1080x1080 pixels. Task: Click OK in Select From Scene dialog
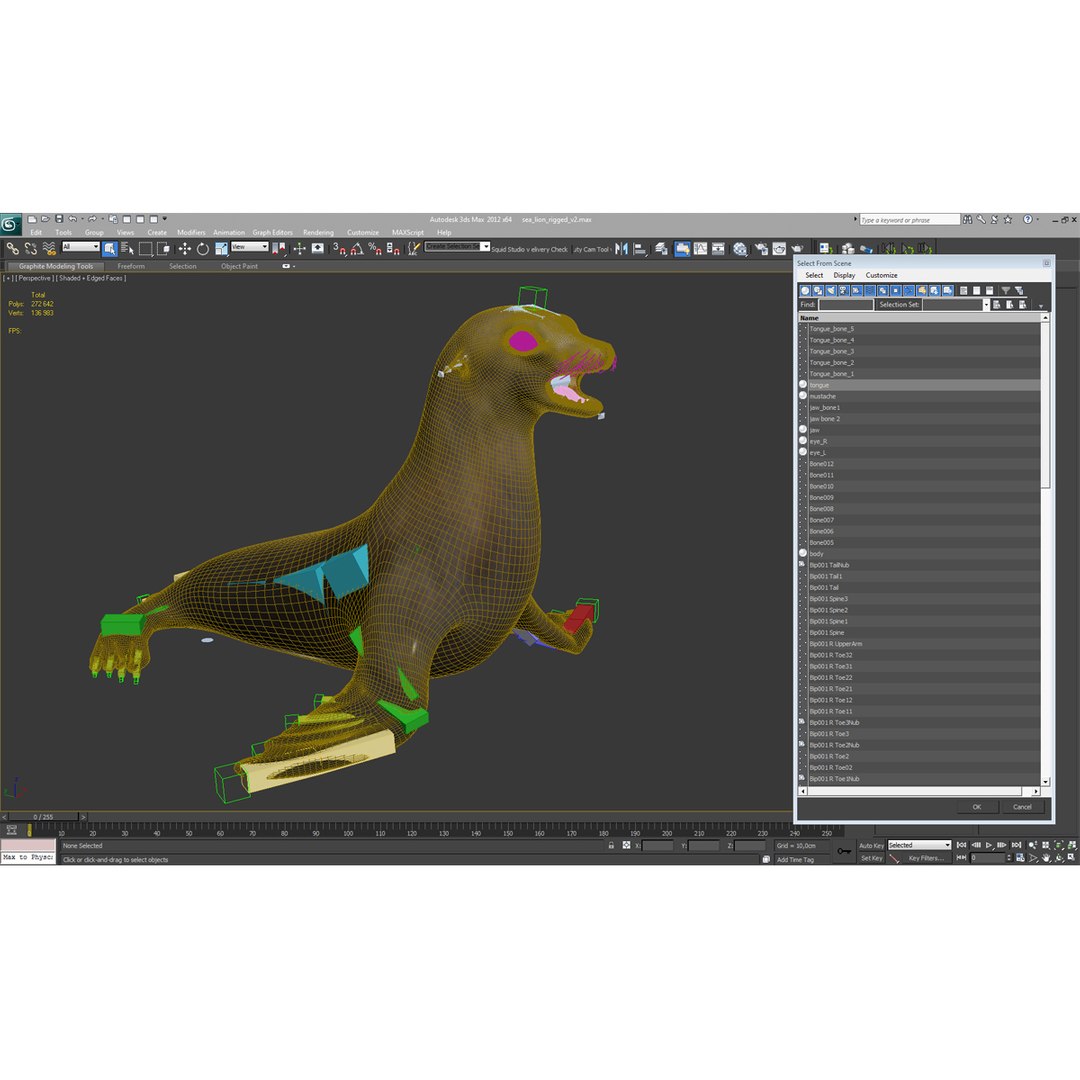pos(977,807)
